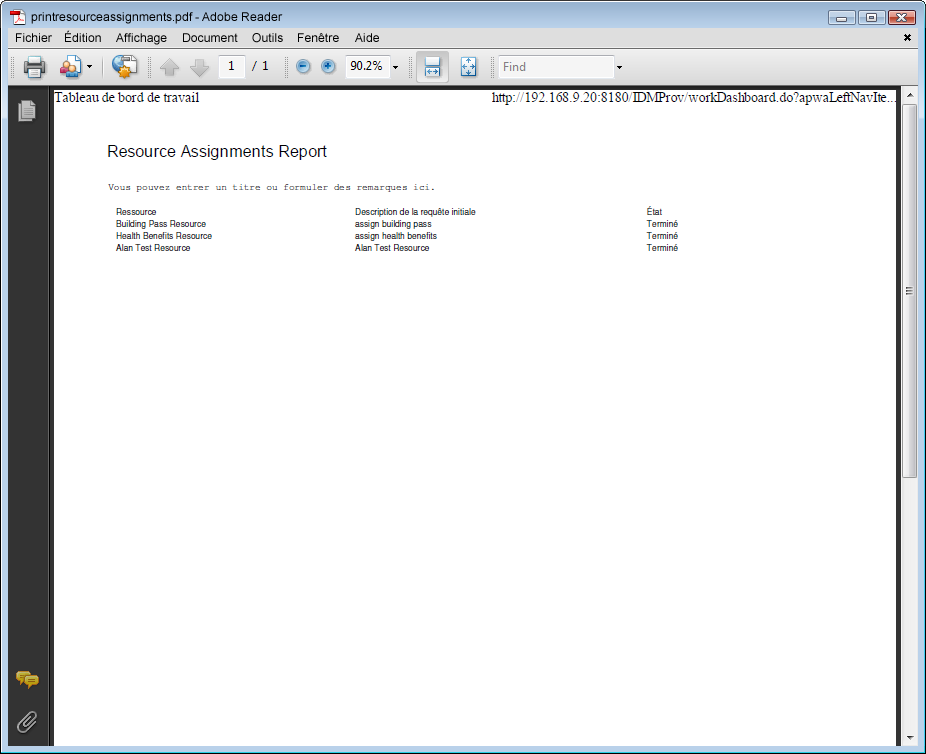Click the 'État' column header
This screenshot has width=926, height=754.
654,211
